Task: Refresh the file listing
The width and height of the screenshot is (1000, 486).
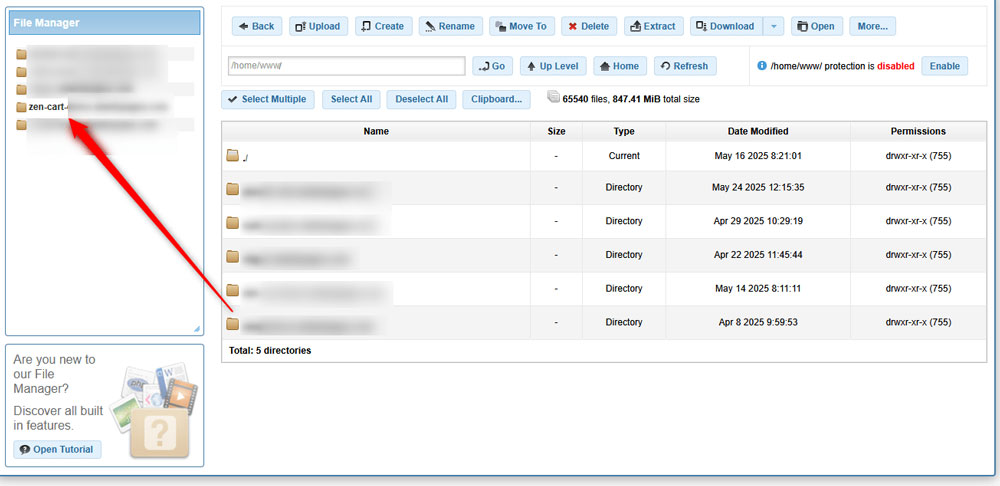Action: tap(685, 66)
